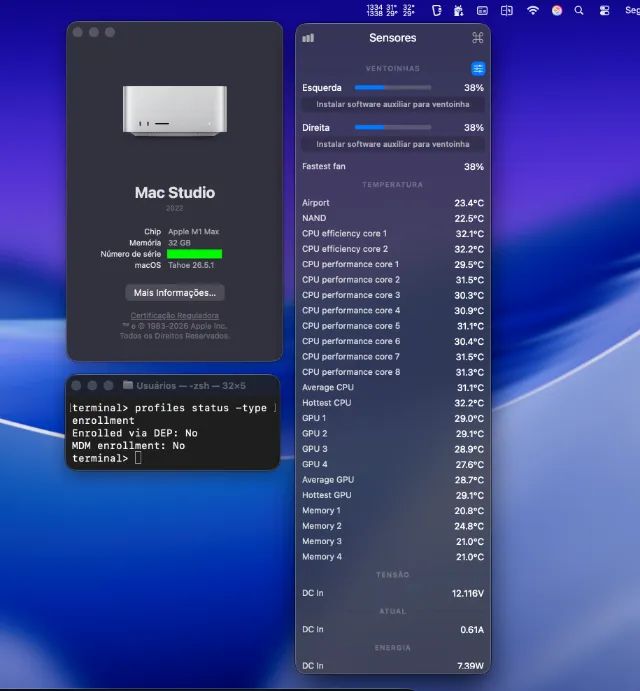The height and width of the screenshot is (691, 640).
Task: Select CPU performance core 8 row
Action: tap(393, 372)
